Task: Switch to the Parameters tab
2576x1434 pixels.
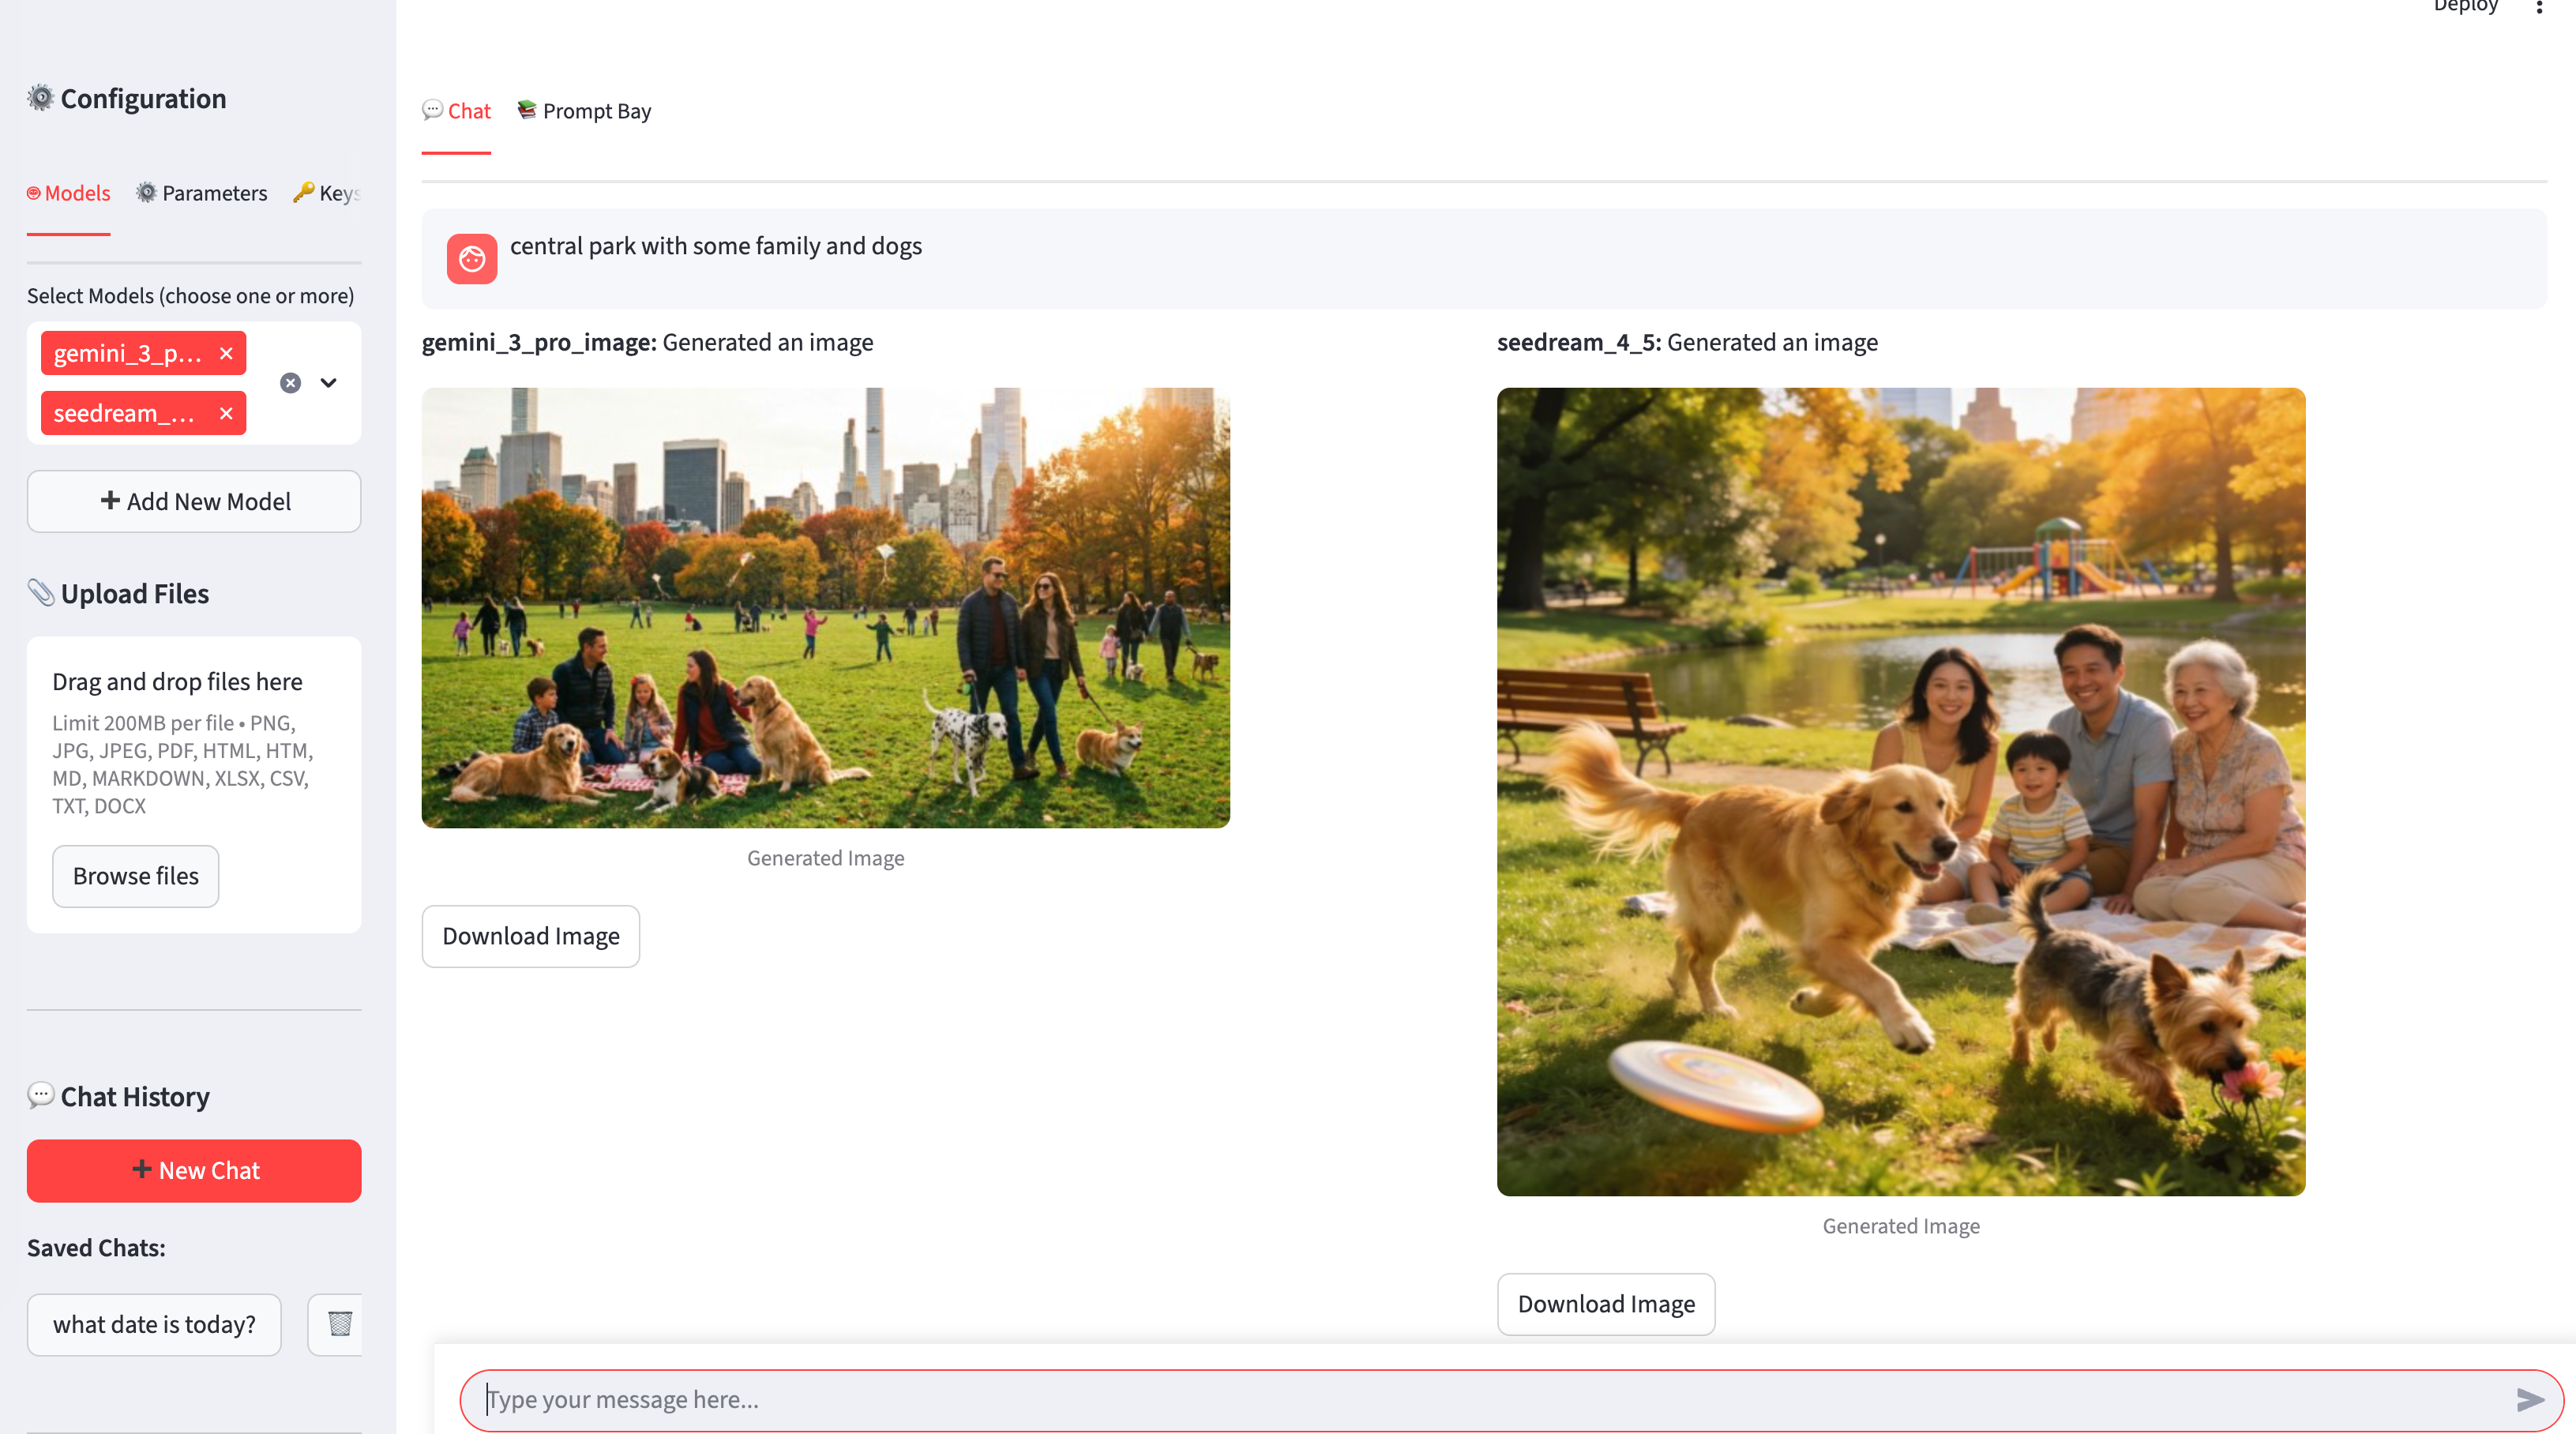Action: (202, 193)
